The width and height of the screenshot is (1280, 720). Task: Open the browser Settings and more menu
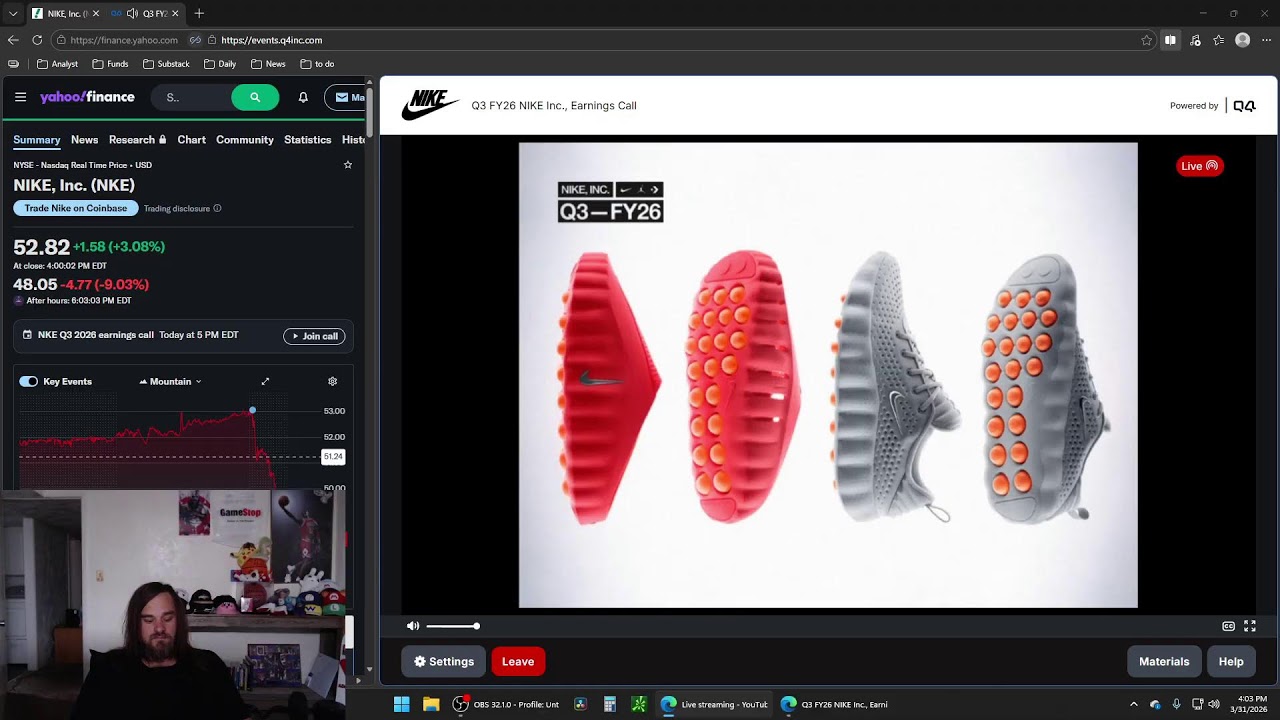click(1267, 40)
